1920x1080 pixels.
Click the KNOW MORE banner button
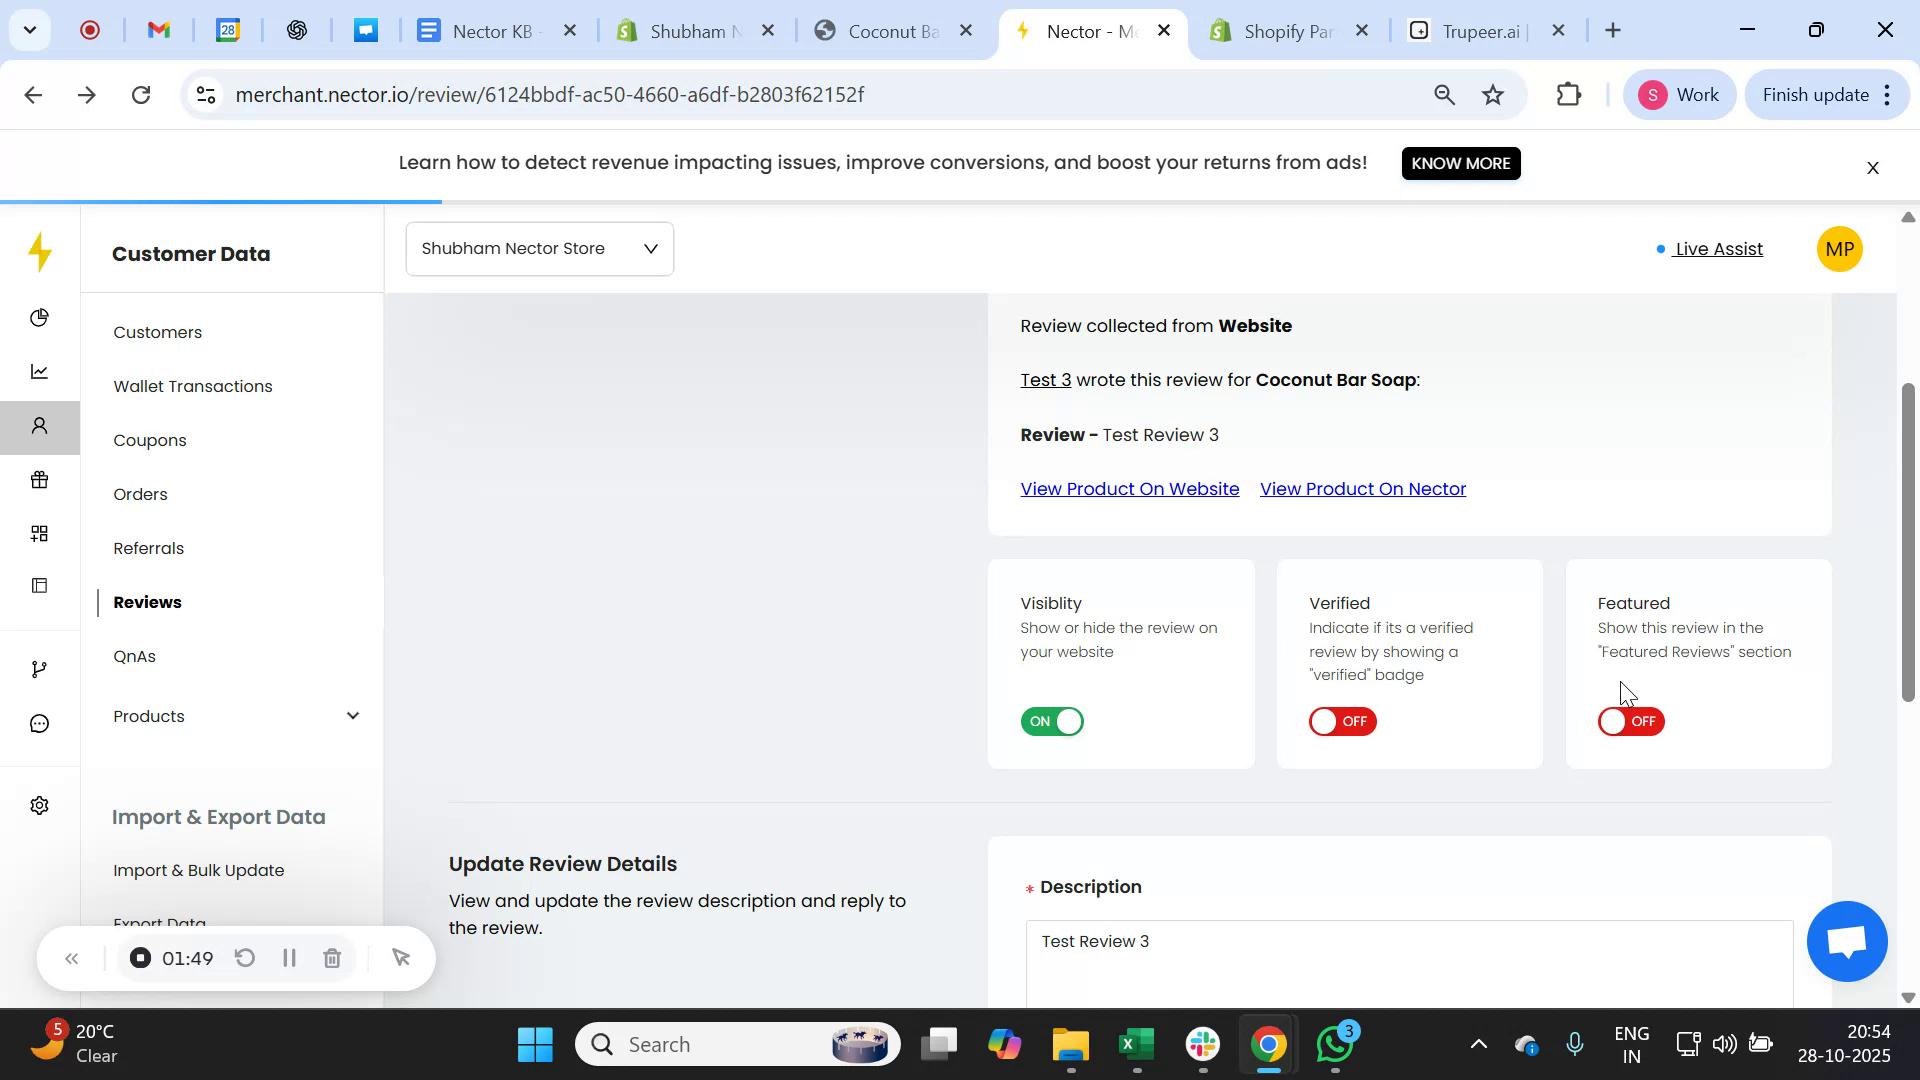click(1460, 163)
